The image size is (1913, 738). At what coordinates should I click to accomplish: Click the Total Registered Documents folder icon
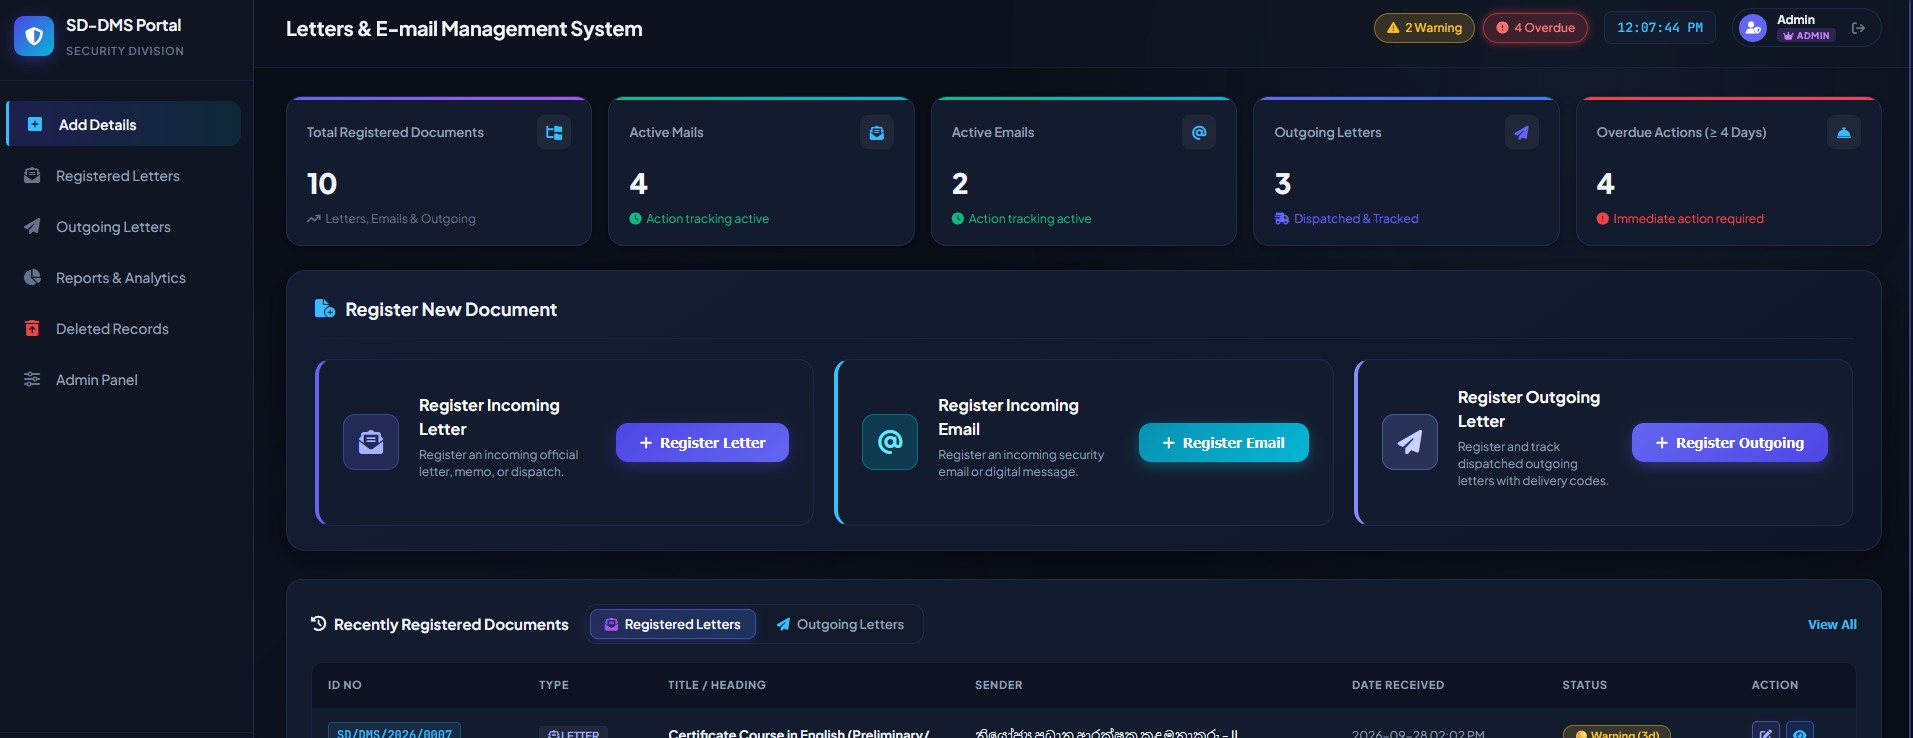tap(554, 132)
